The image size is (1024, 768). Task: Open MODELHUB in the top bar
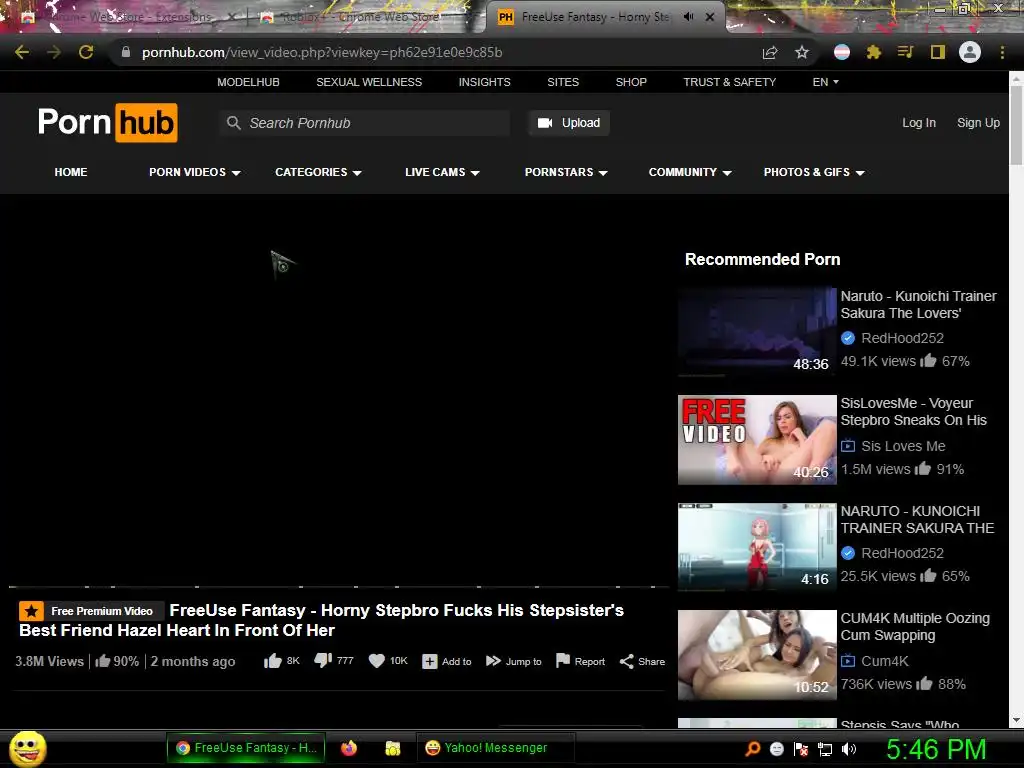click(x=248, y=82)
